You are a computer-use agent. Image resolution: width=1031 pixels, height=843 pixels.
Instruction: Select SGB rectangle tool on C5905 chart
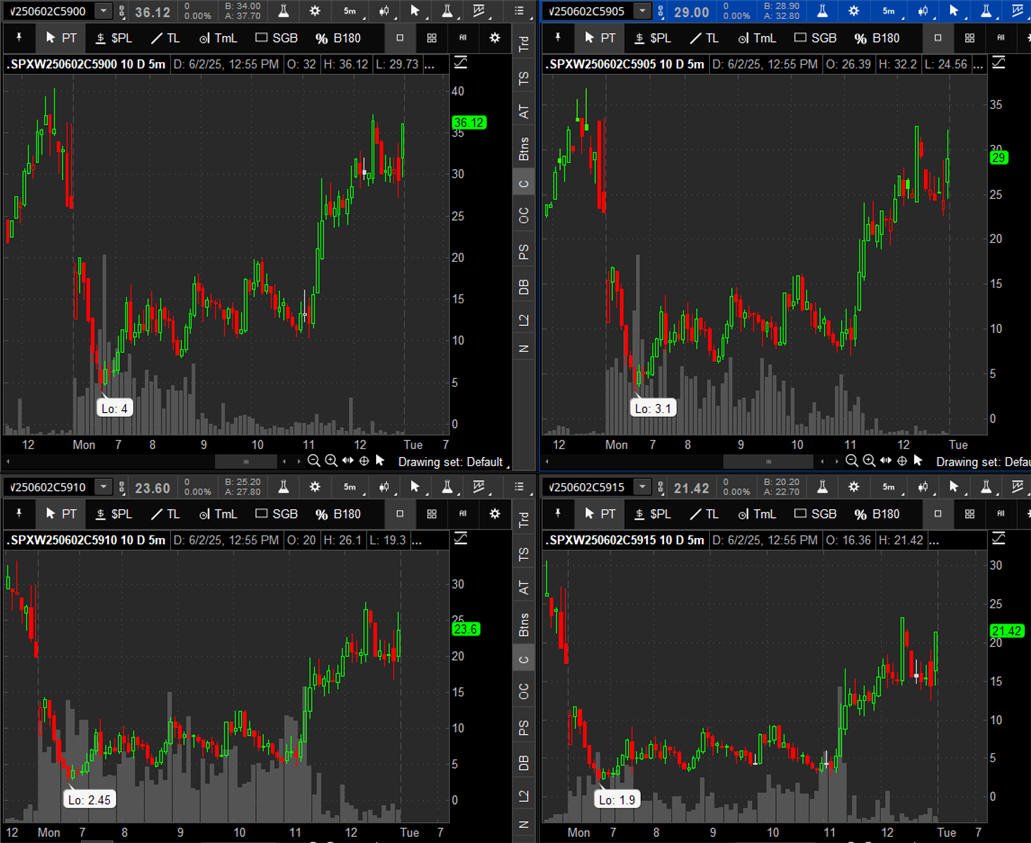(815, 38)
